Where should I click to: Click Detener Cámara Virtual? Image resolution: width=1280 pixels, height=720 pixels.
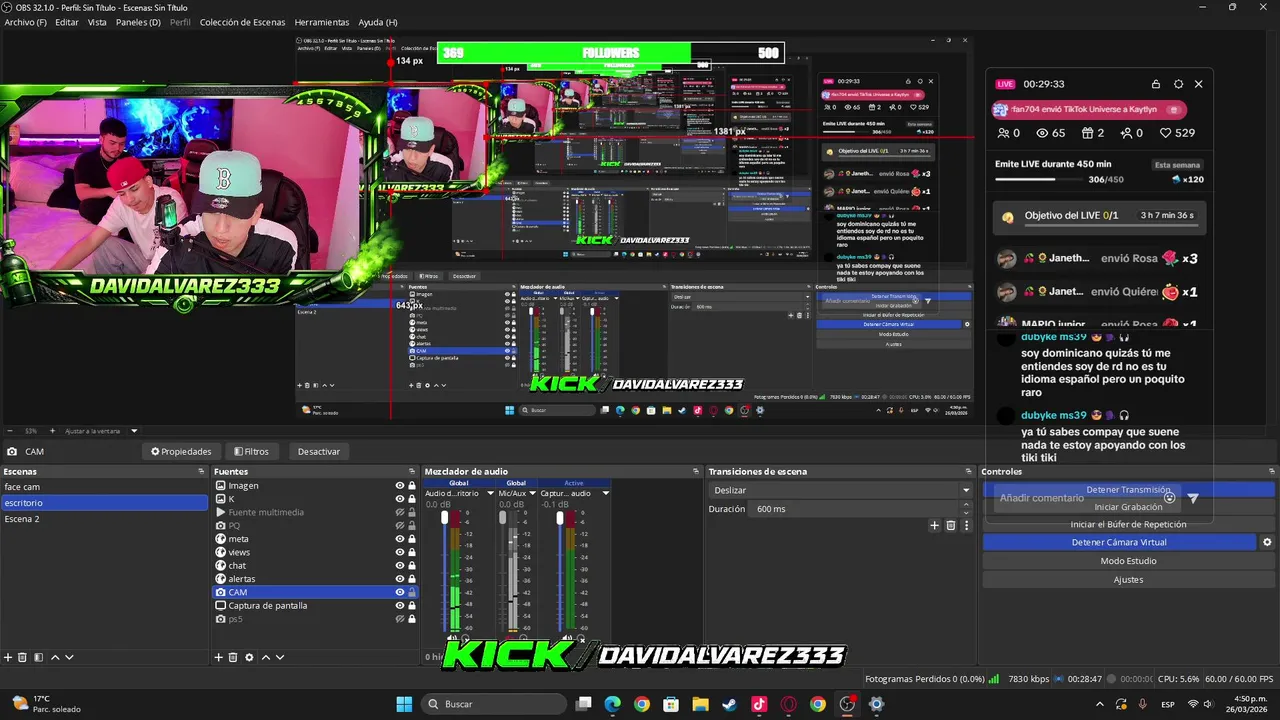(x=1119, y=542)
